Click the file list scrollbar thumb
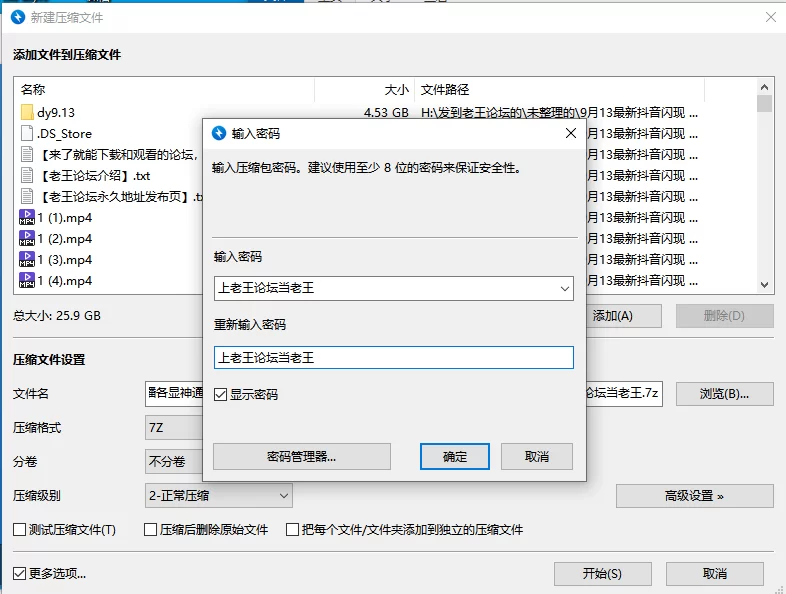Image resolution: width=786 pixels, height=594 pixels. tap(764, 103)
